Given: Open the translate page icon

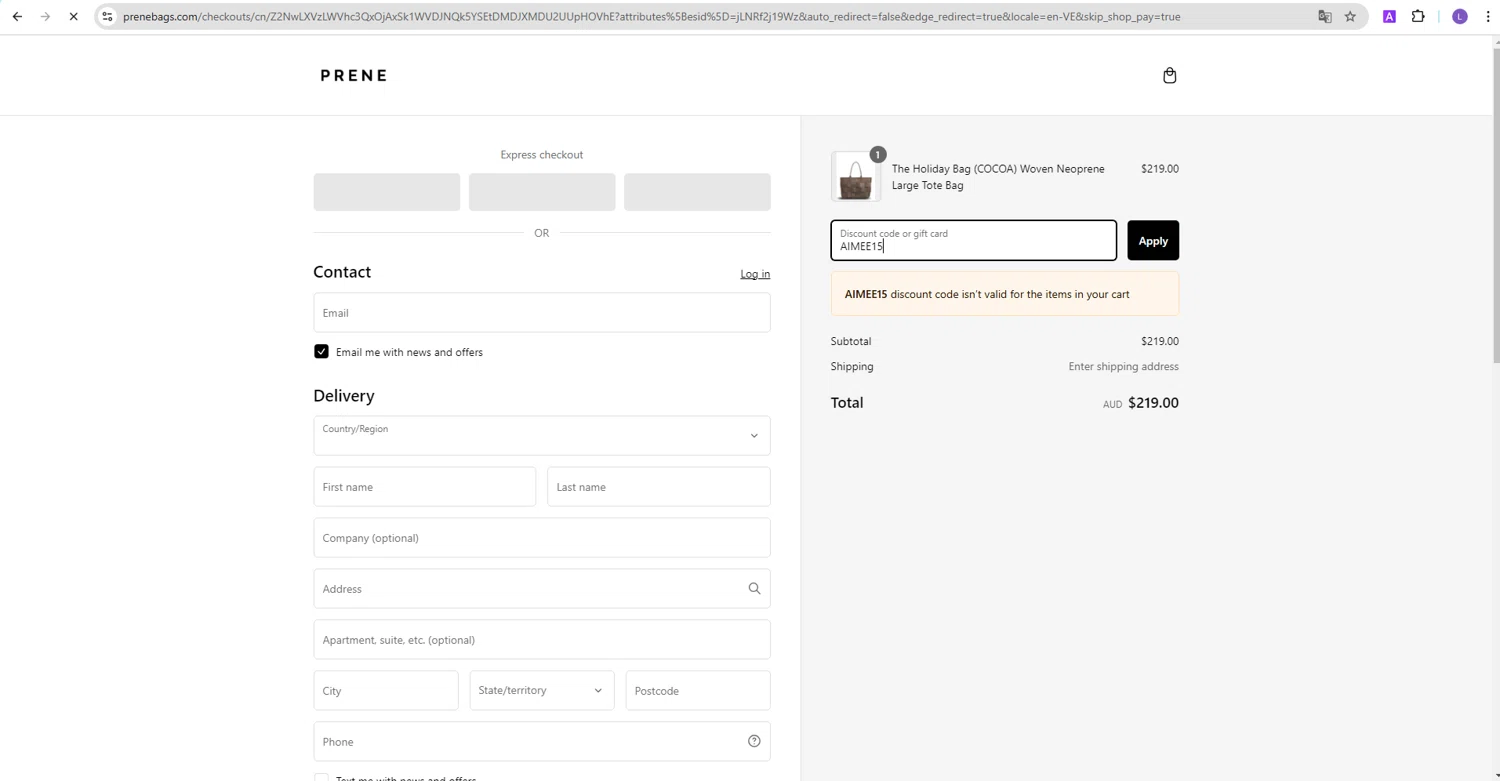Looking at the screenshot, I should (1325, 17).
